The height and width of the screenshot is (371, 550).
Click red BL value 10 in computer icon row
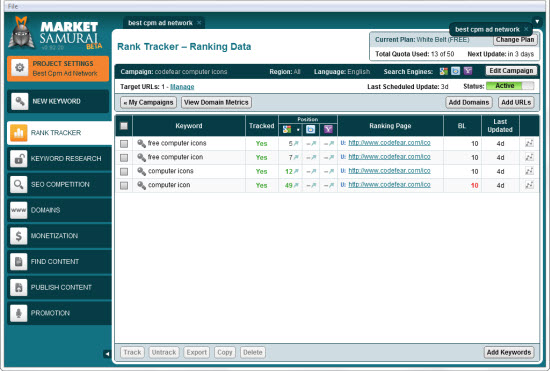[475, 186]
